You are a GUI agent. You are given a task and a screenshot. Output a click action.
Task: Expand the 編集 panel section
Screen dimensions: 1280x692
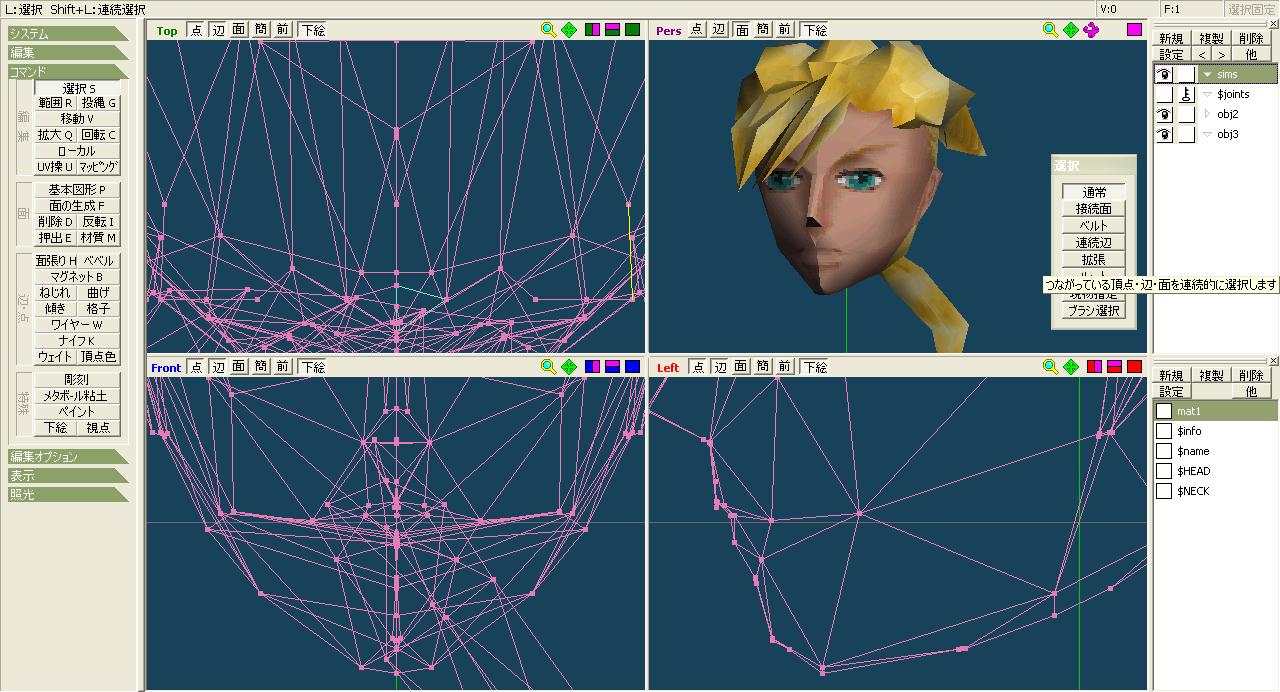[68, 53]
